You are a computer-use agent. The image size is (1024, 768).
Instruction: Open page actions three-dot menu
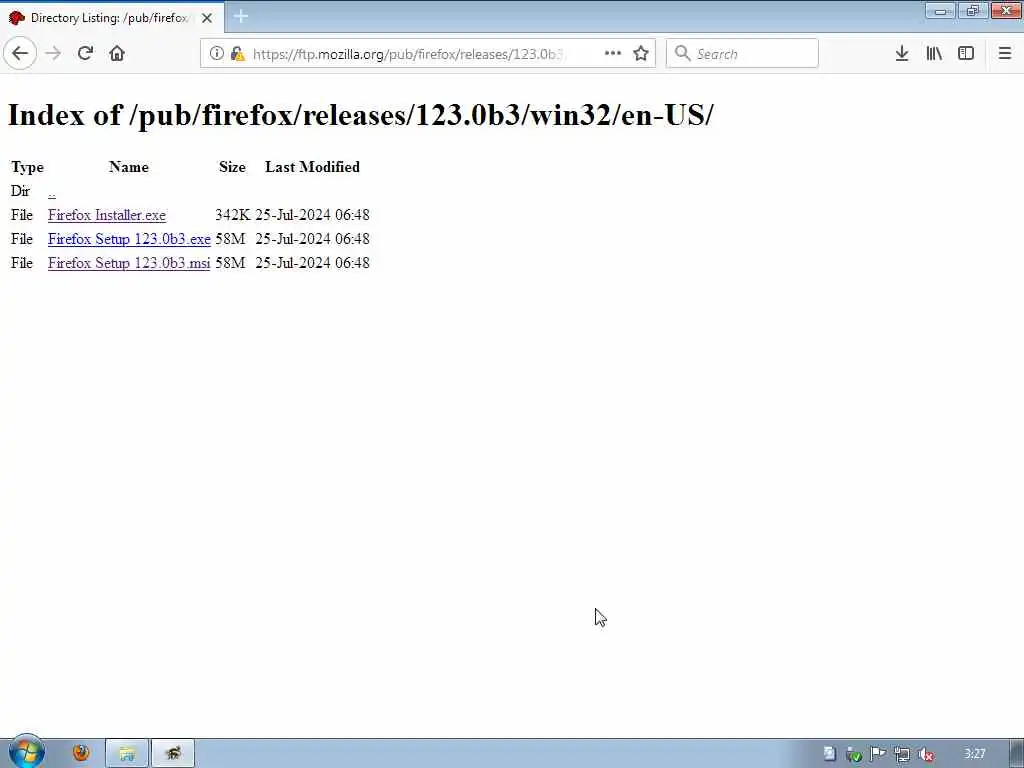tap(613, 54)
